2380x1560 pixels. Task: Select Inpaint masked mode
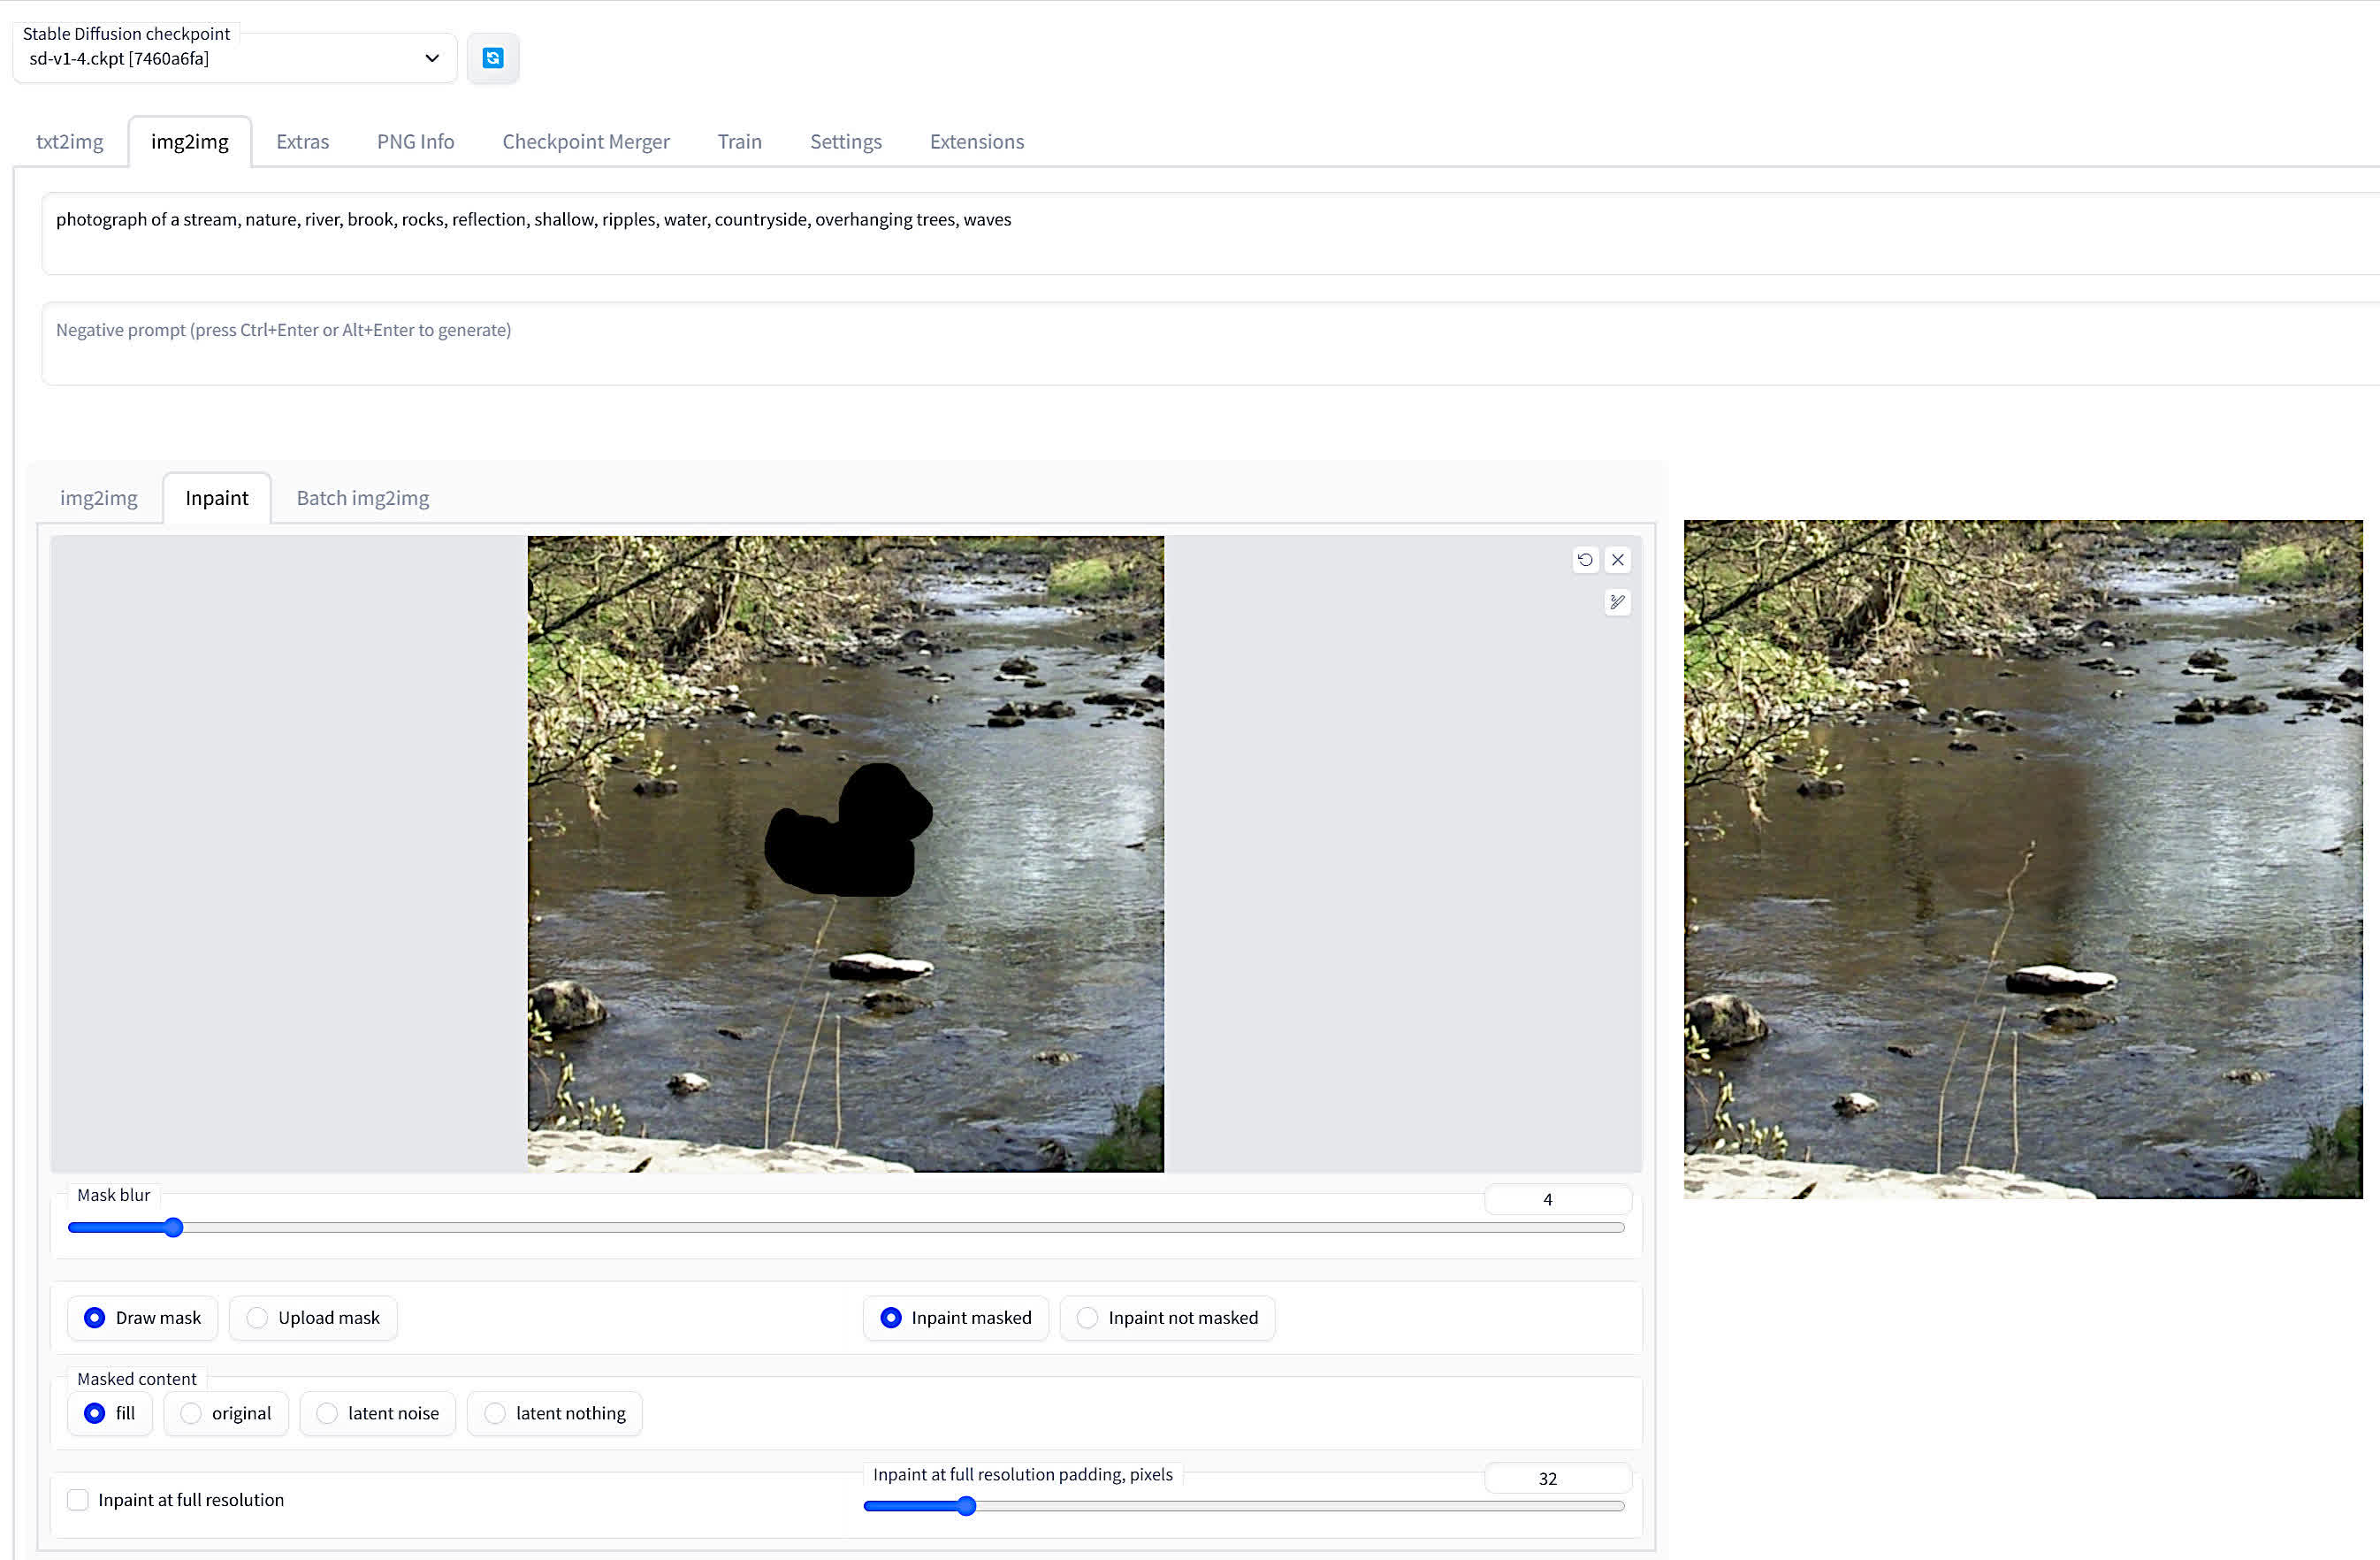(x=956, y=1318)
